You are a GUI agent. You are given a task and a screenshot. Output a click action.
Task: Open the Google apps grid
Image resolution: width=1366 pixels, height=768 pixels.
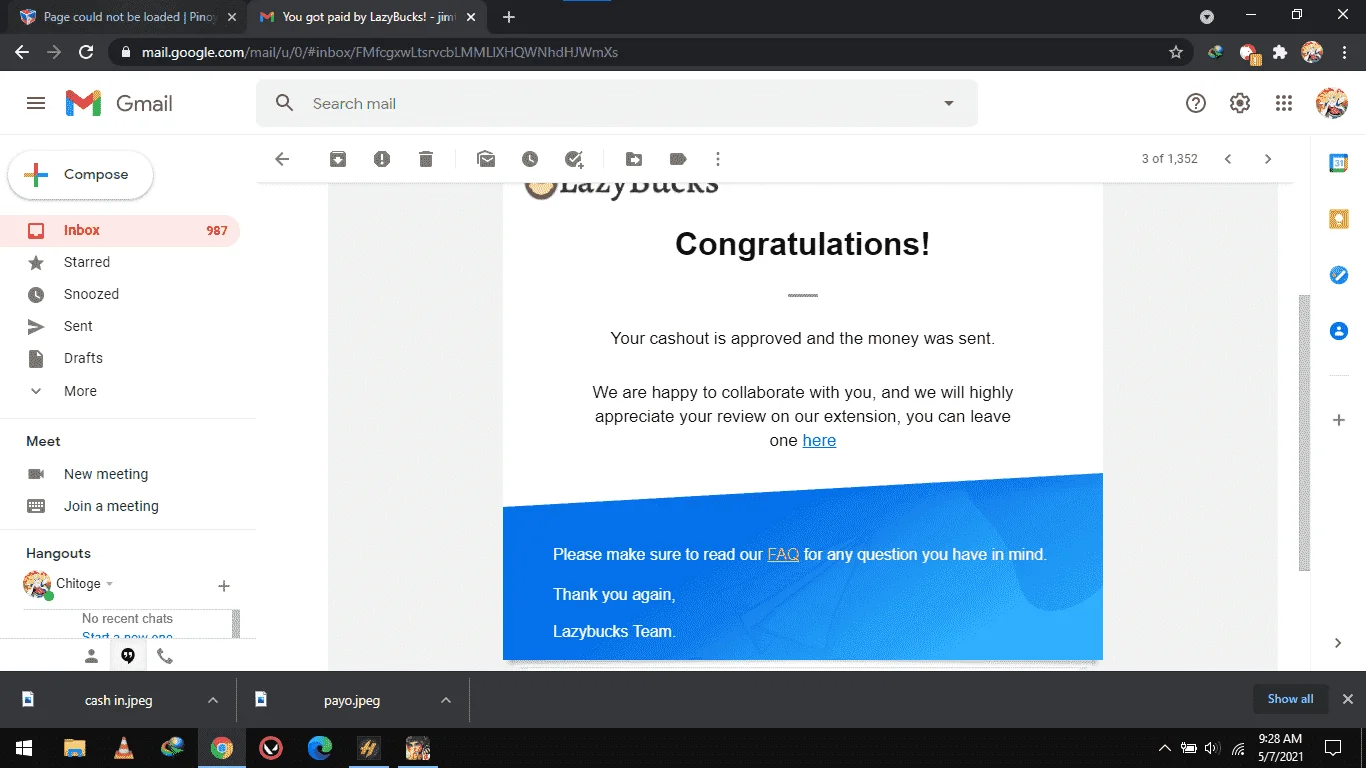point(1284,103)
